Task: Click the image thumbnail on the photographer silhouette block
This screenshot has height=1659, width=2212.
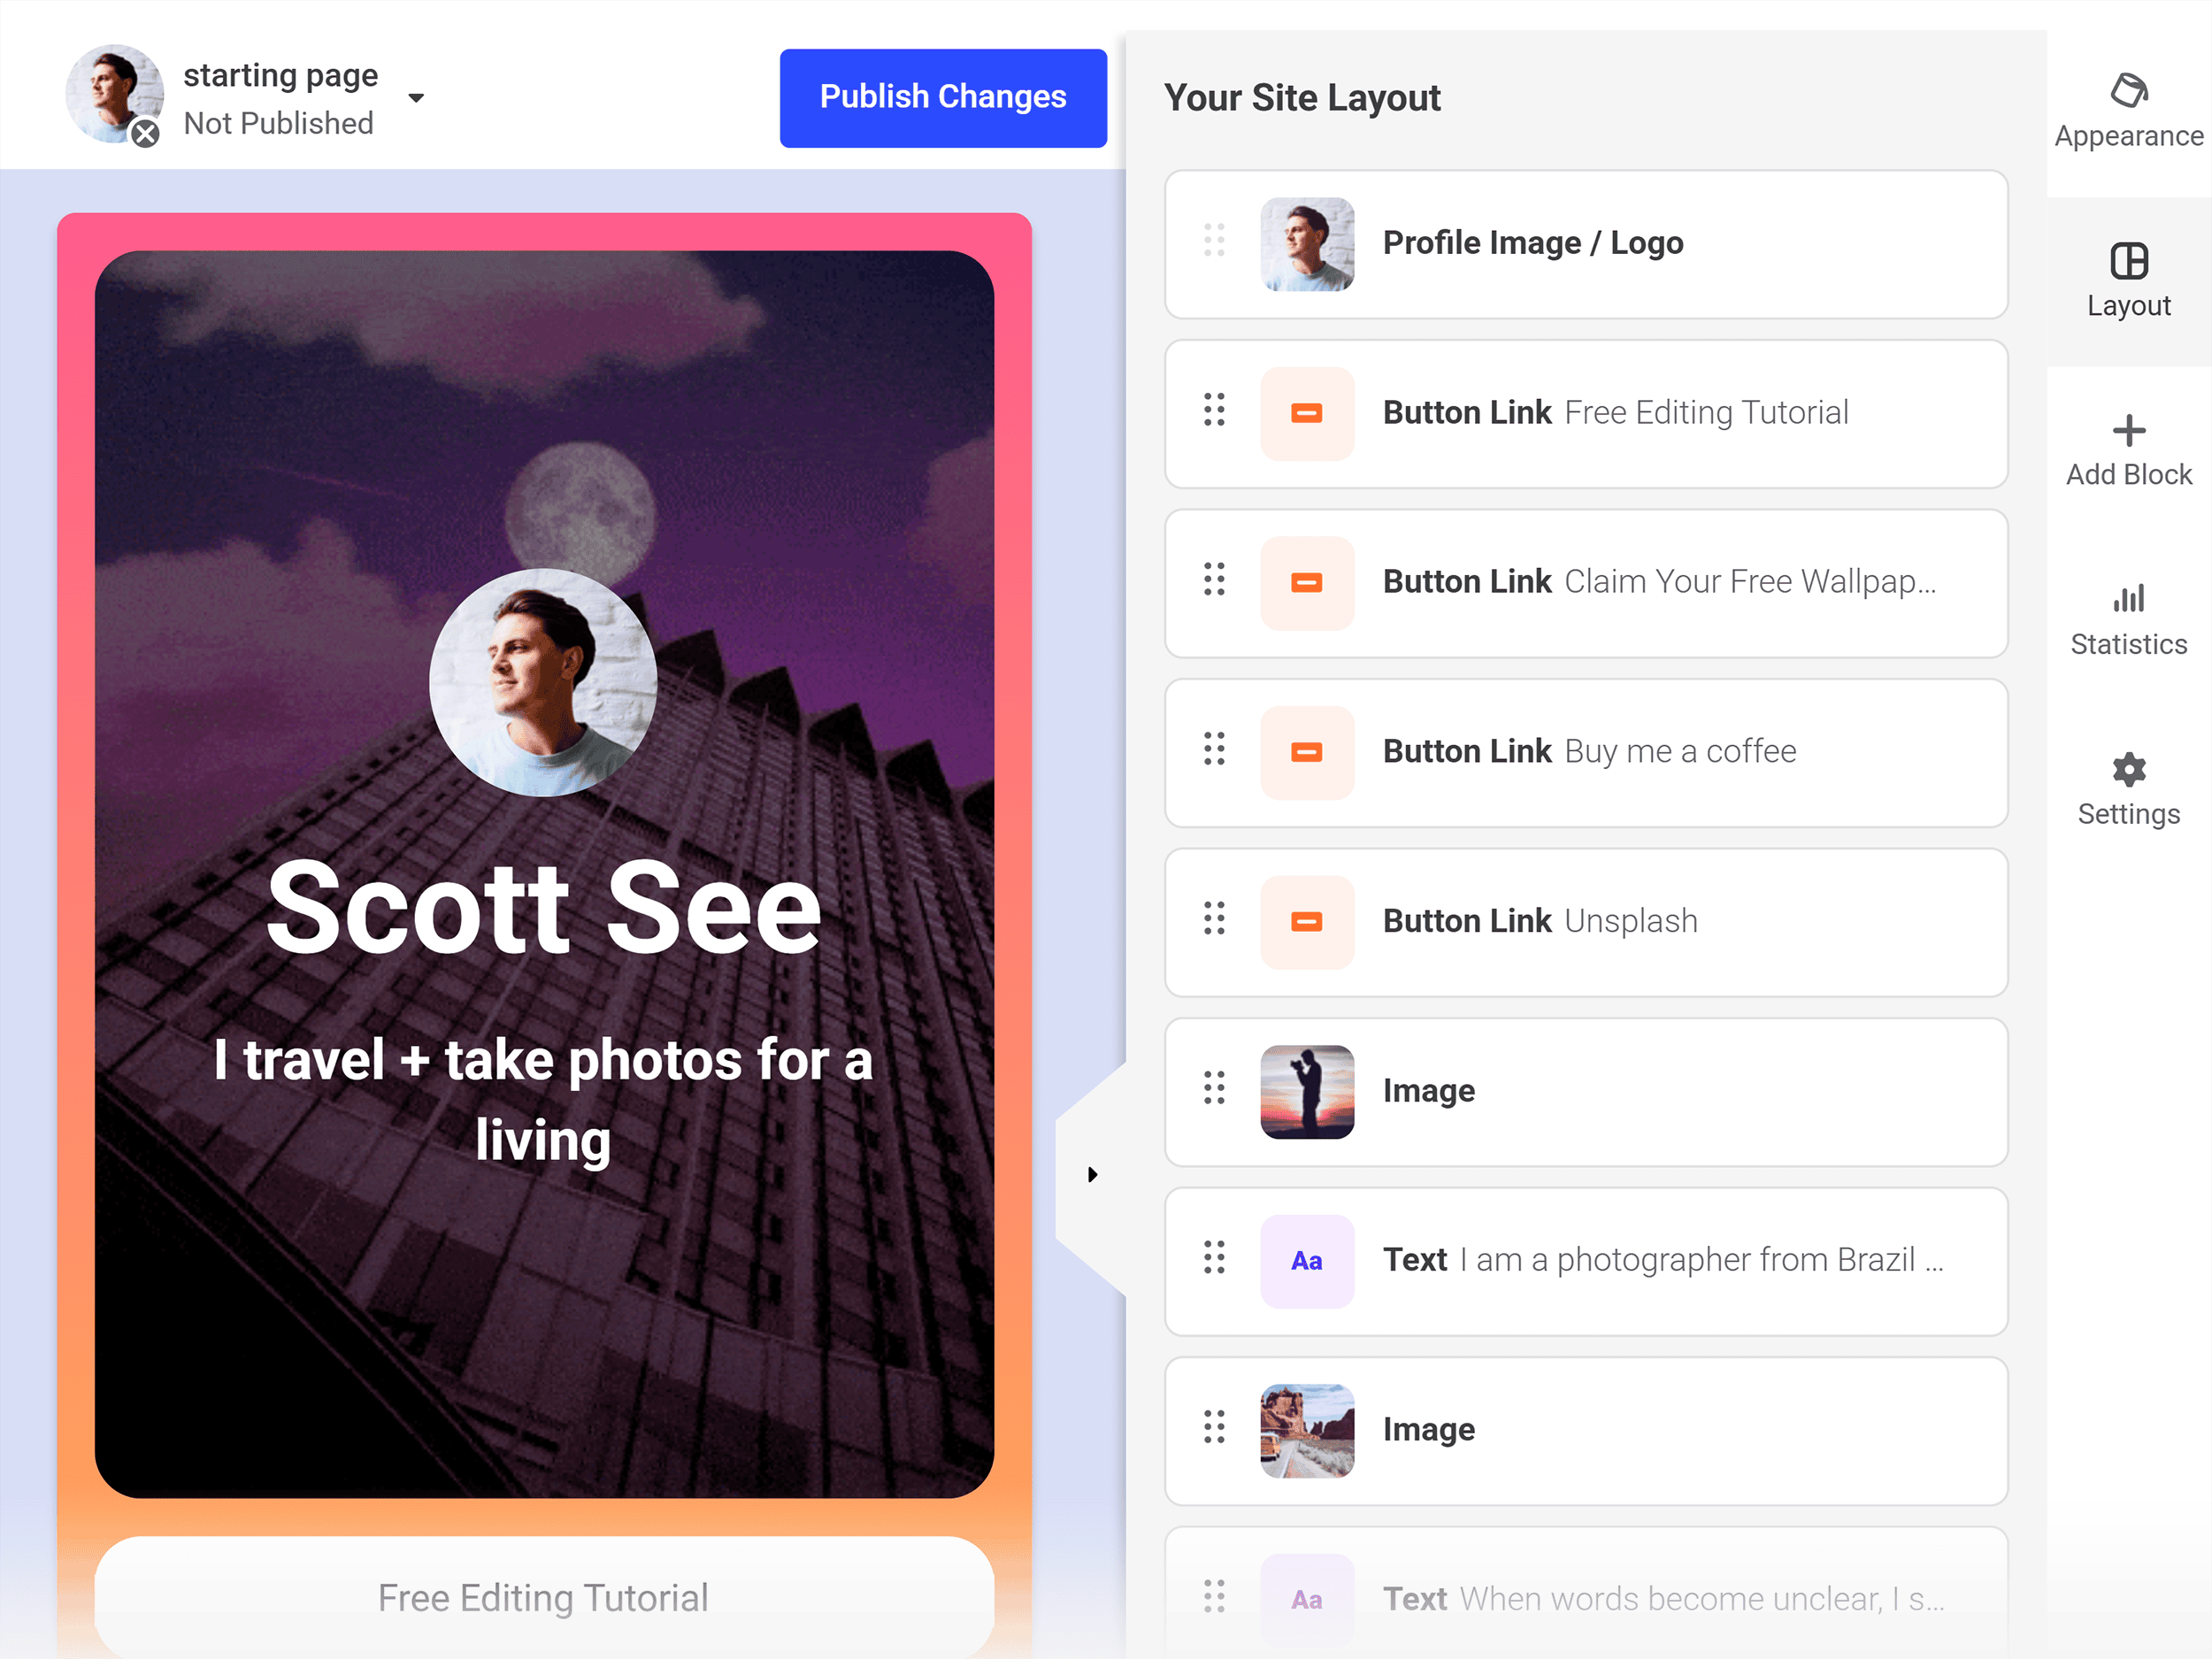Action: 1306,1092
